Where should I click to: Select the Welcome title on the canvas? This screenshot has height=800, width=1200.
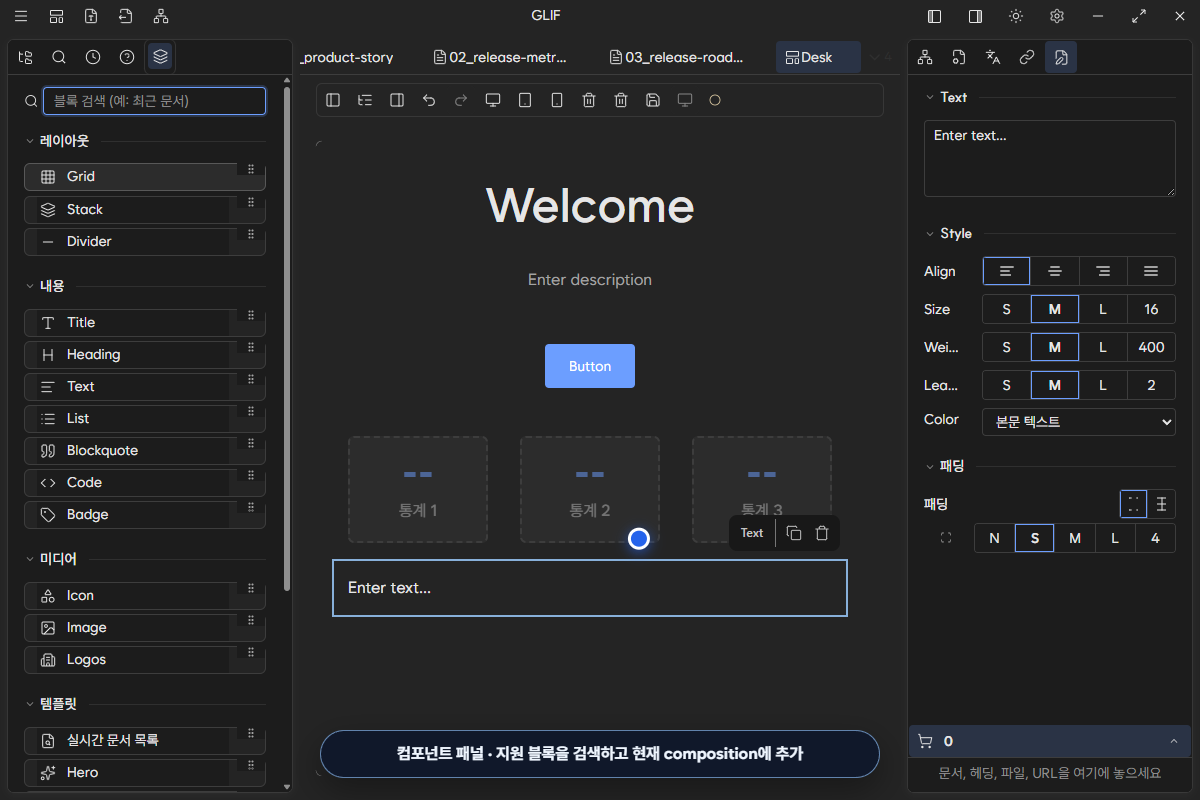pyautogui.click(x=590, y=206)
